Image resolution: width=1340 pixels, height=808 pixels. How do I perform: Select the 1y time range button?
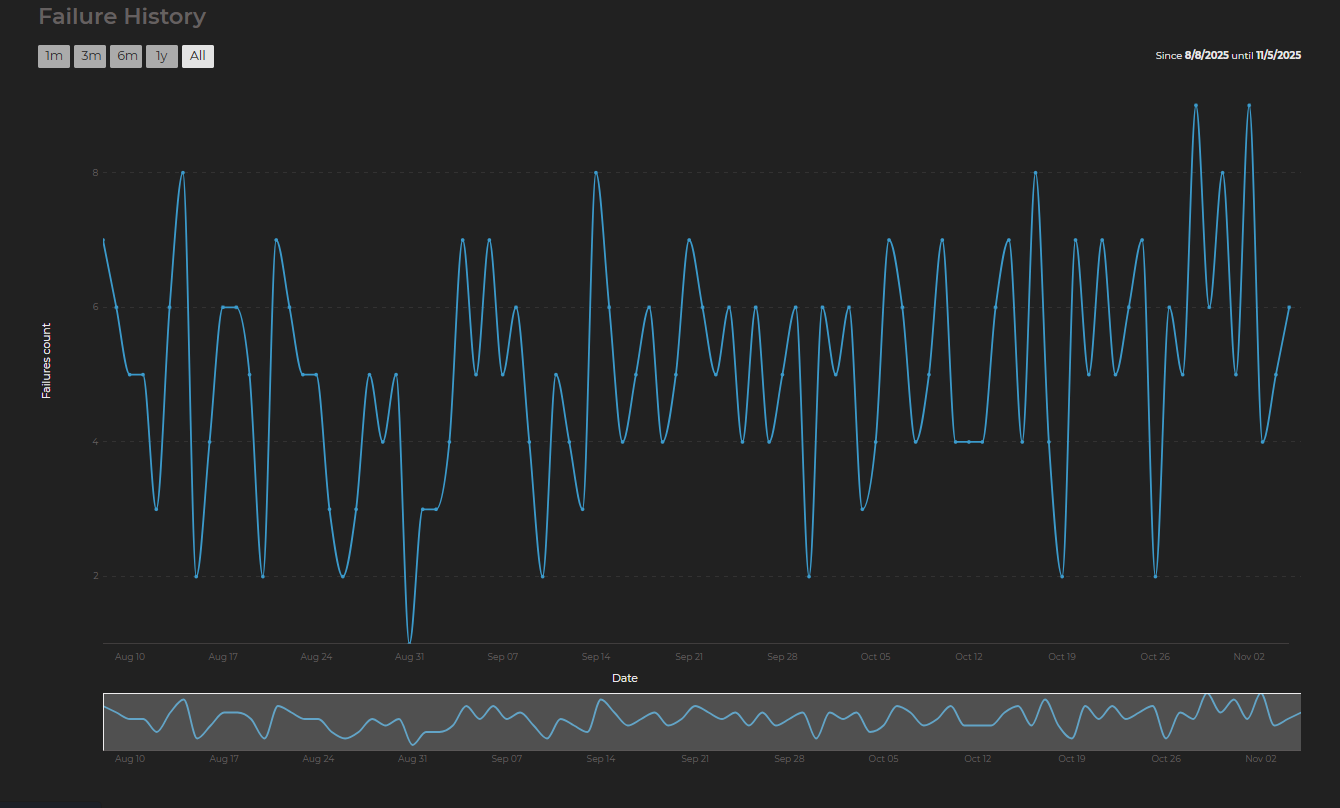pos(162,56)
